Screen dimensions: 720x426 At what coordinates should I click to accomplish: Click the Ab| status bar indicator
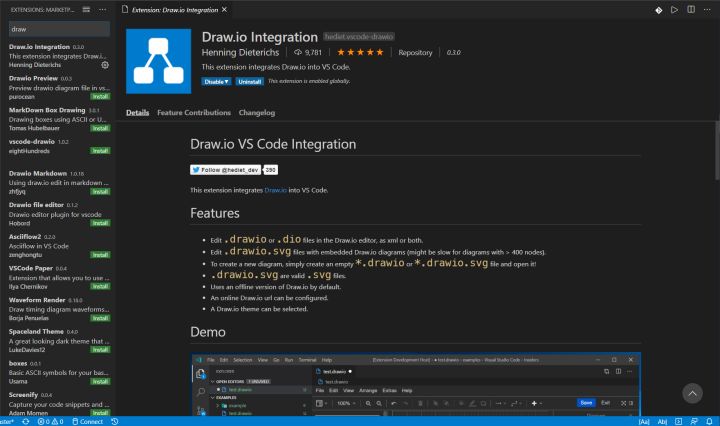click(x=662, y=421)
